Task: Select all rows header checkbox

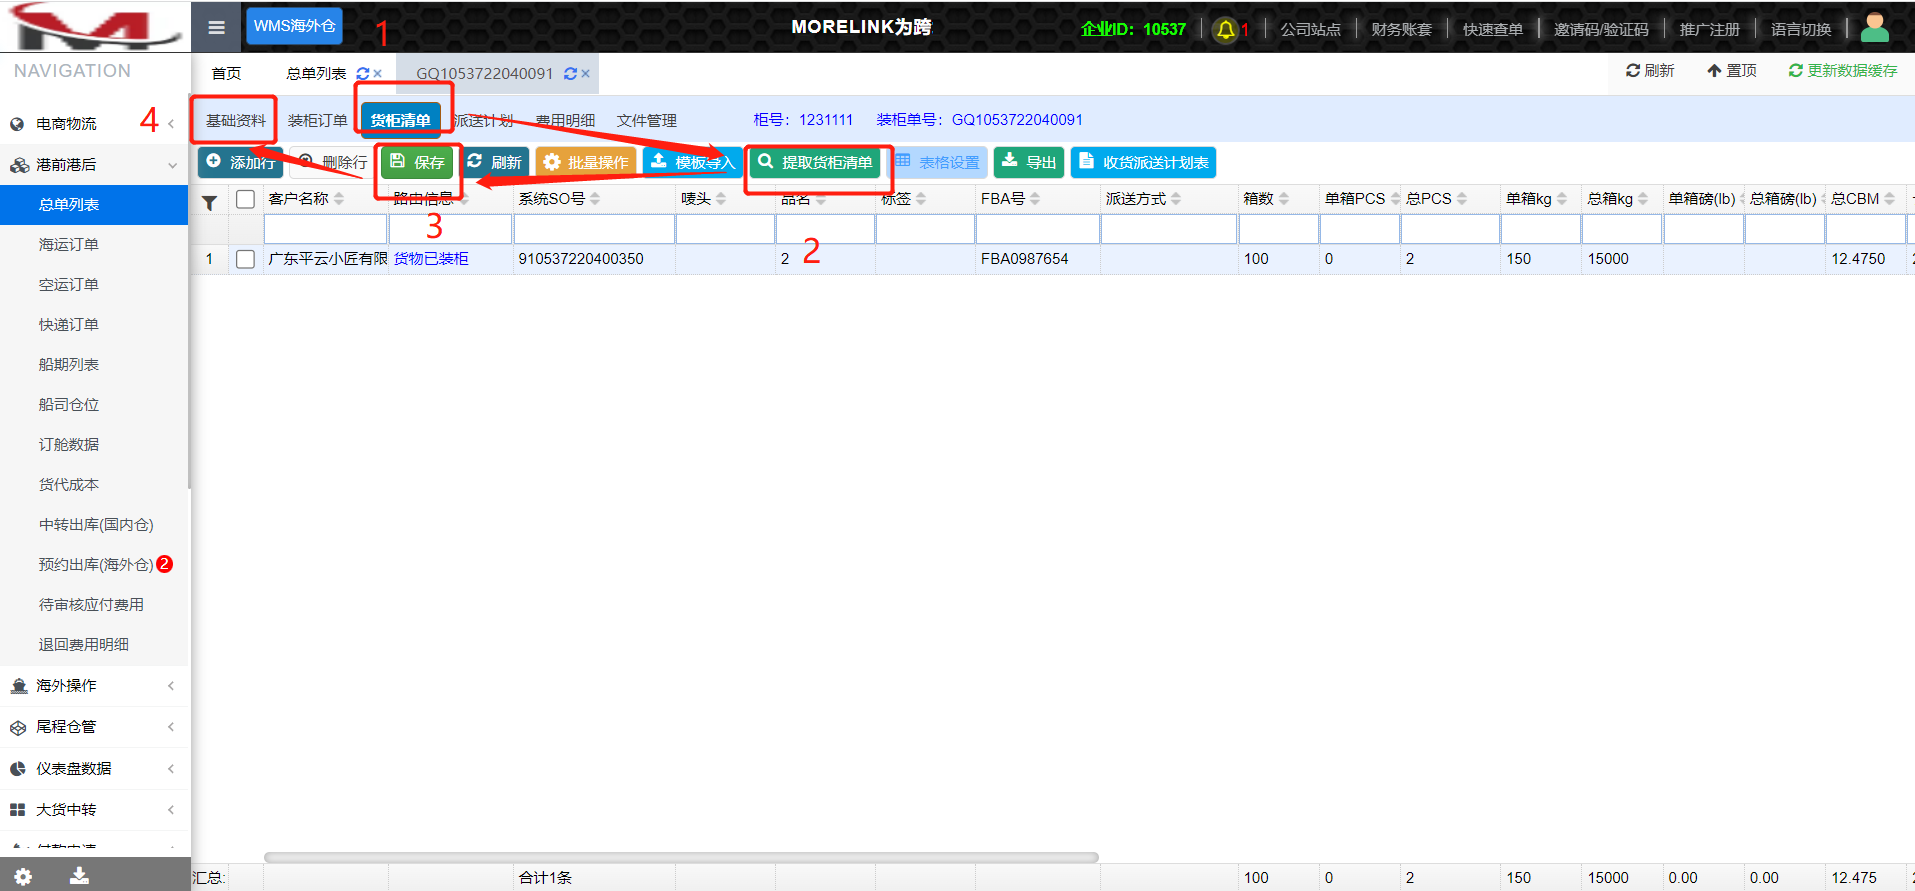Action: point(245,199)
